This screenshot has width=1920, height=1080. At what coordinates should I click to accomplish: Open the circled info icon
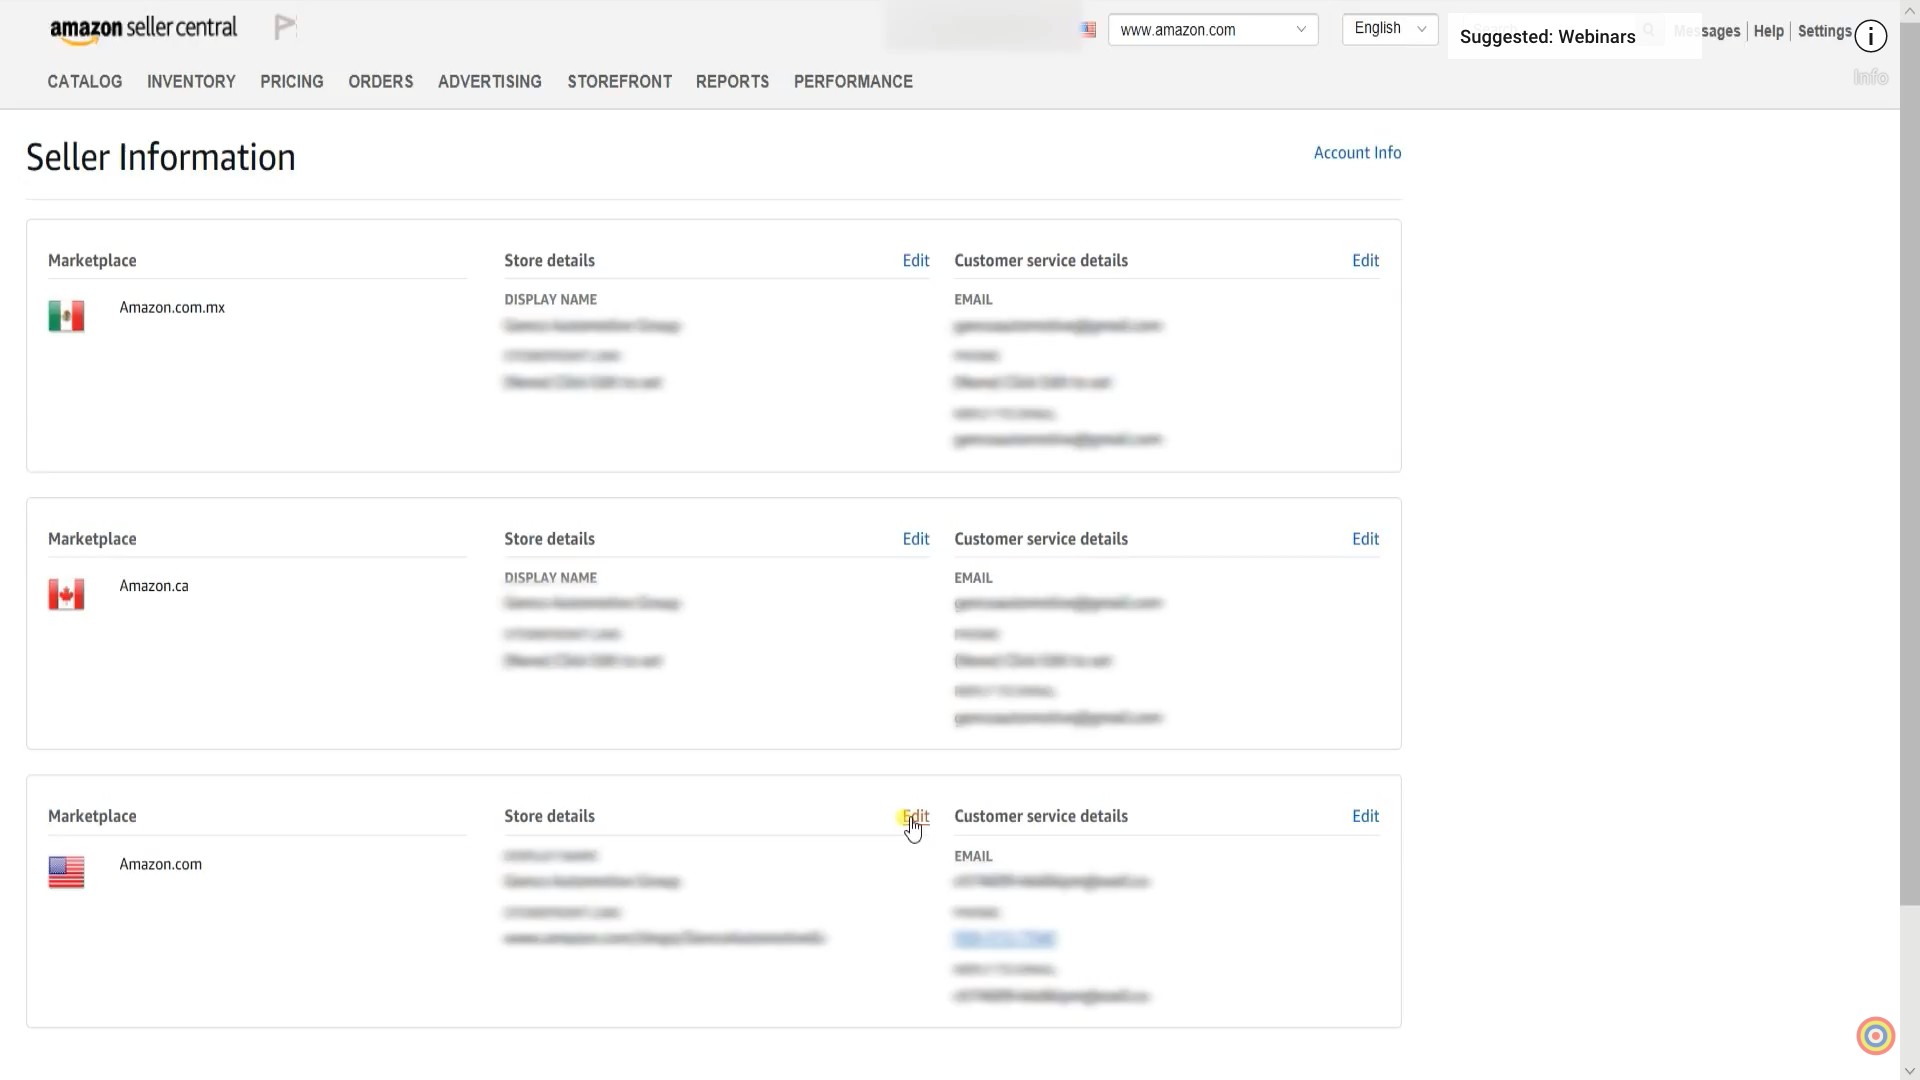point(1870,37)
